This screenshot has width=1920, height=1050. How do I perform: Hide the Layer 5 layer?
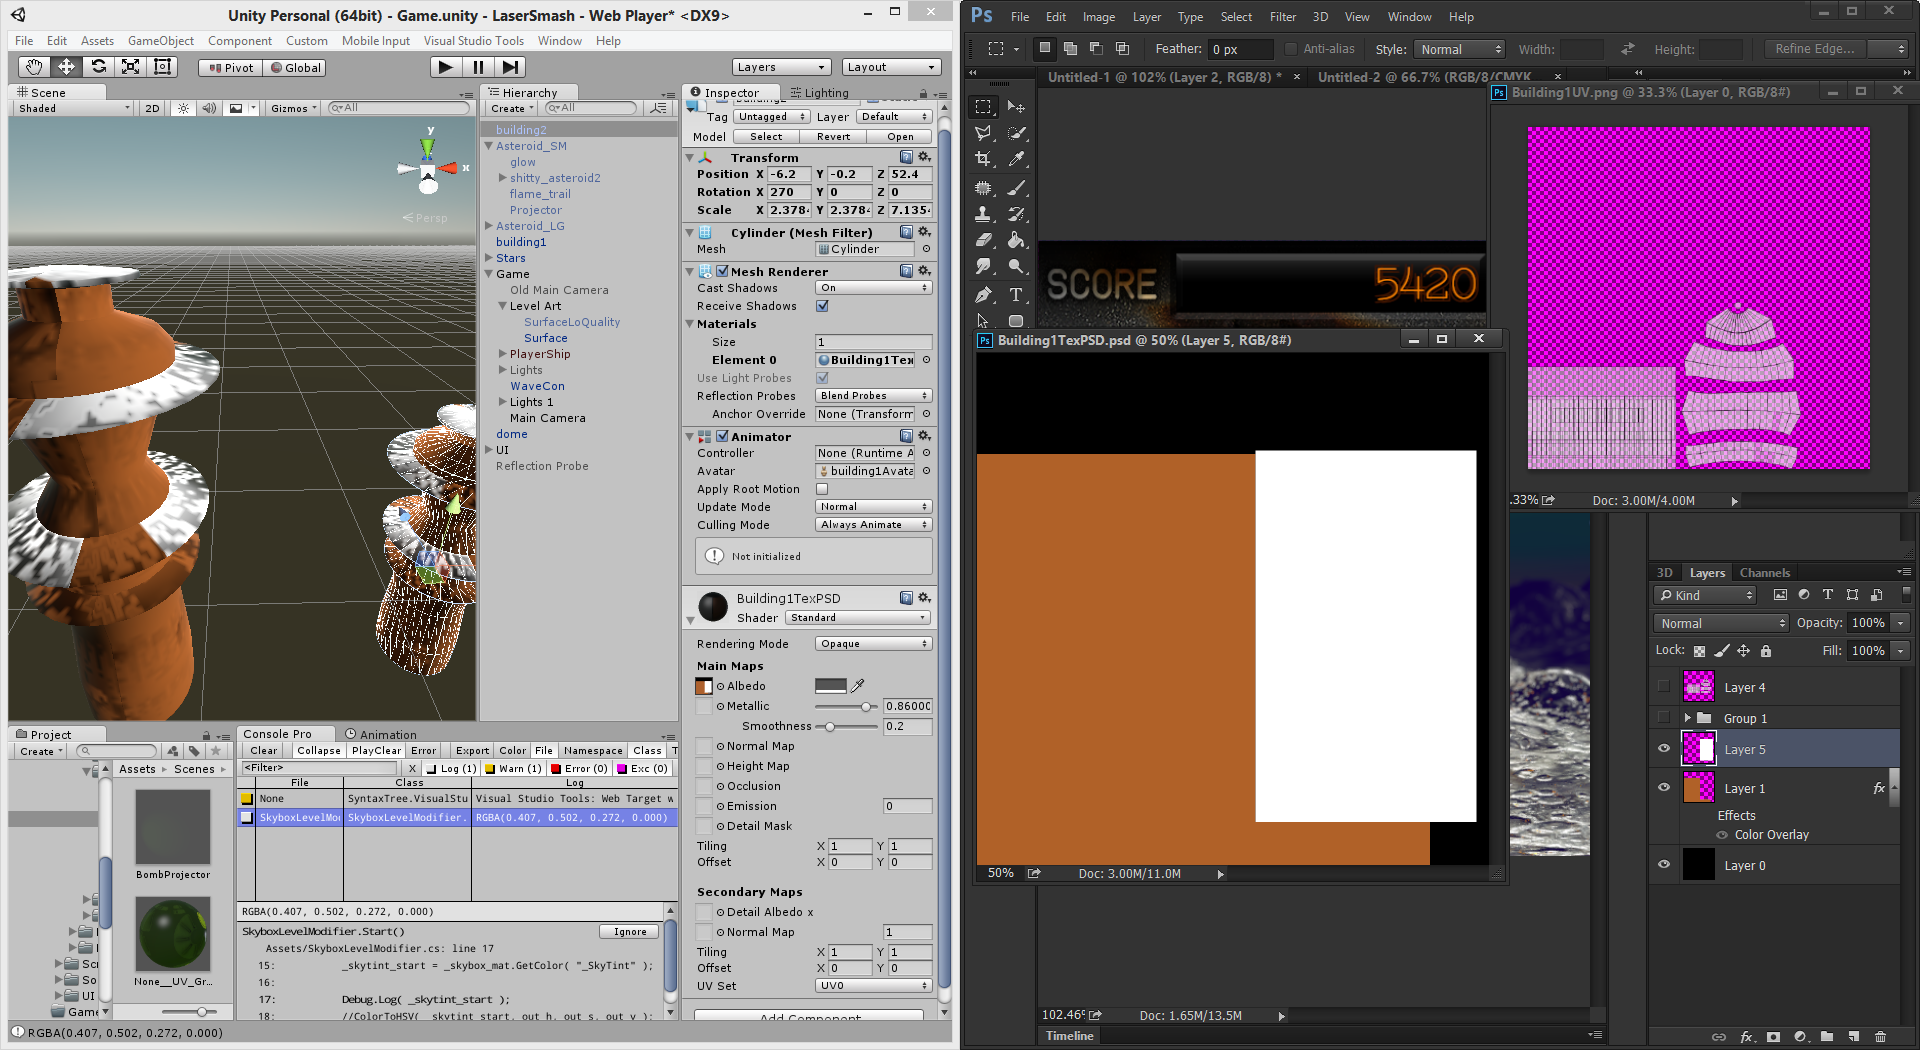point(1664,749)
